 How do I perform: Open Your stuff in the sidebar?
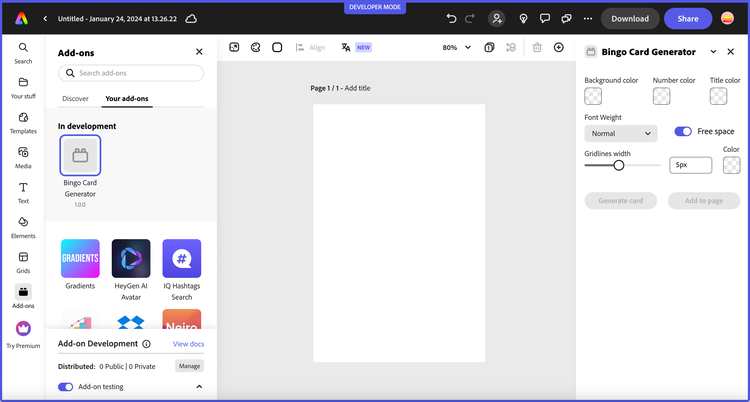click(23, 88)
